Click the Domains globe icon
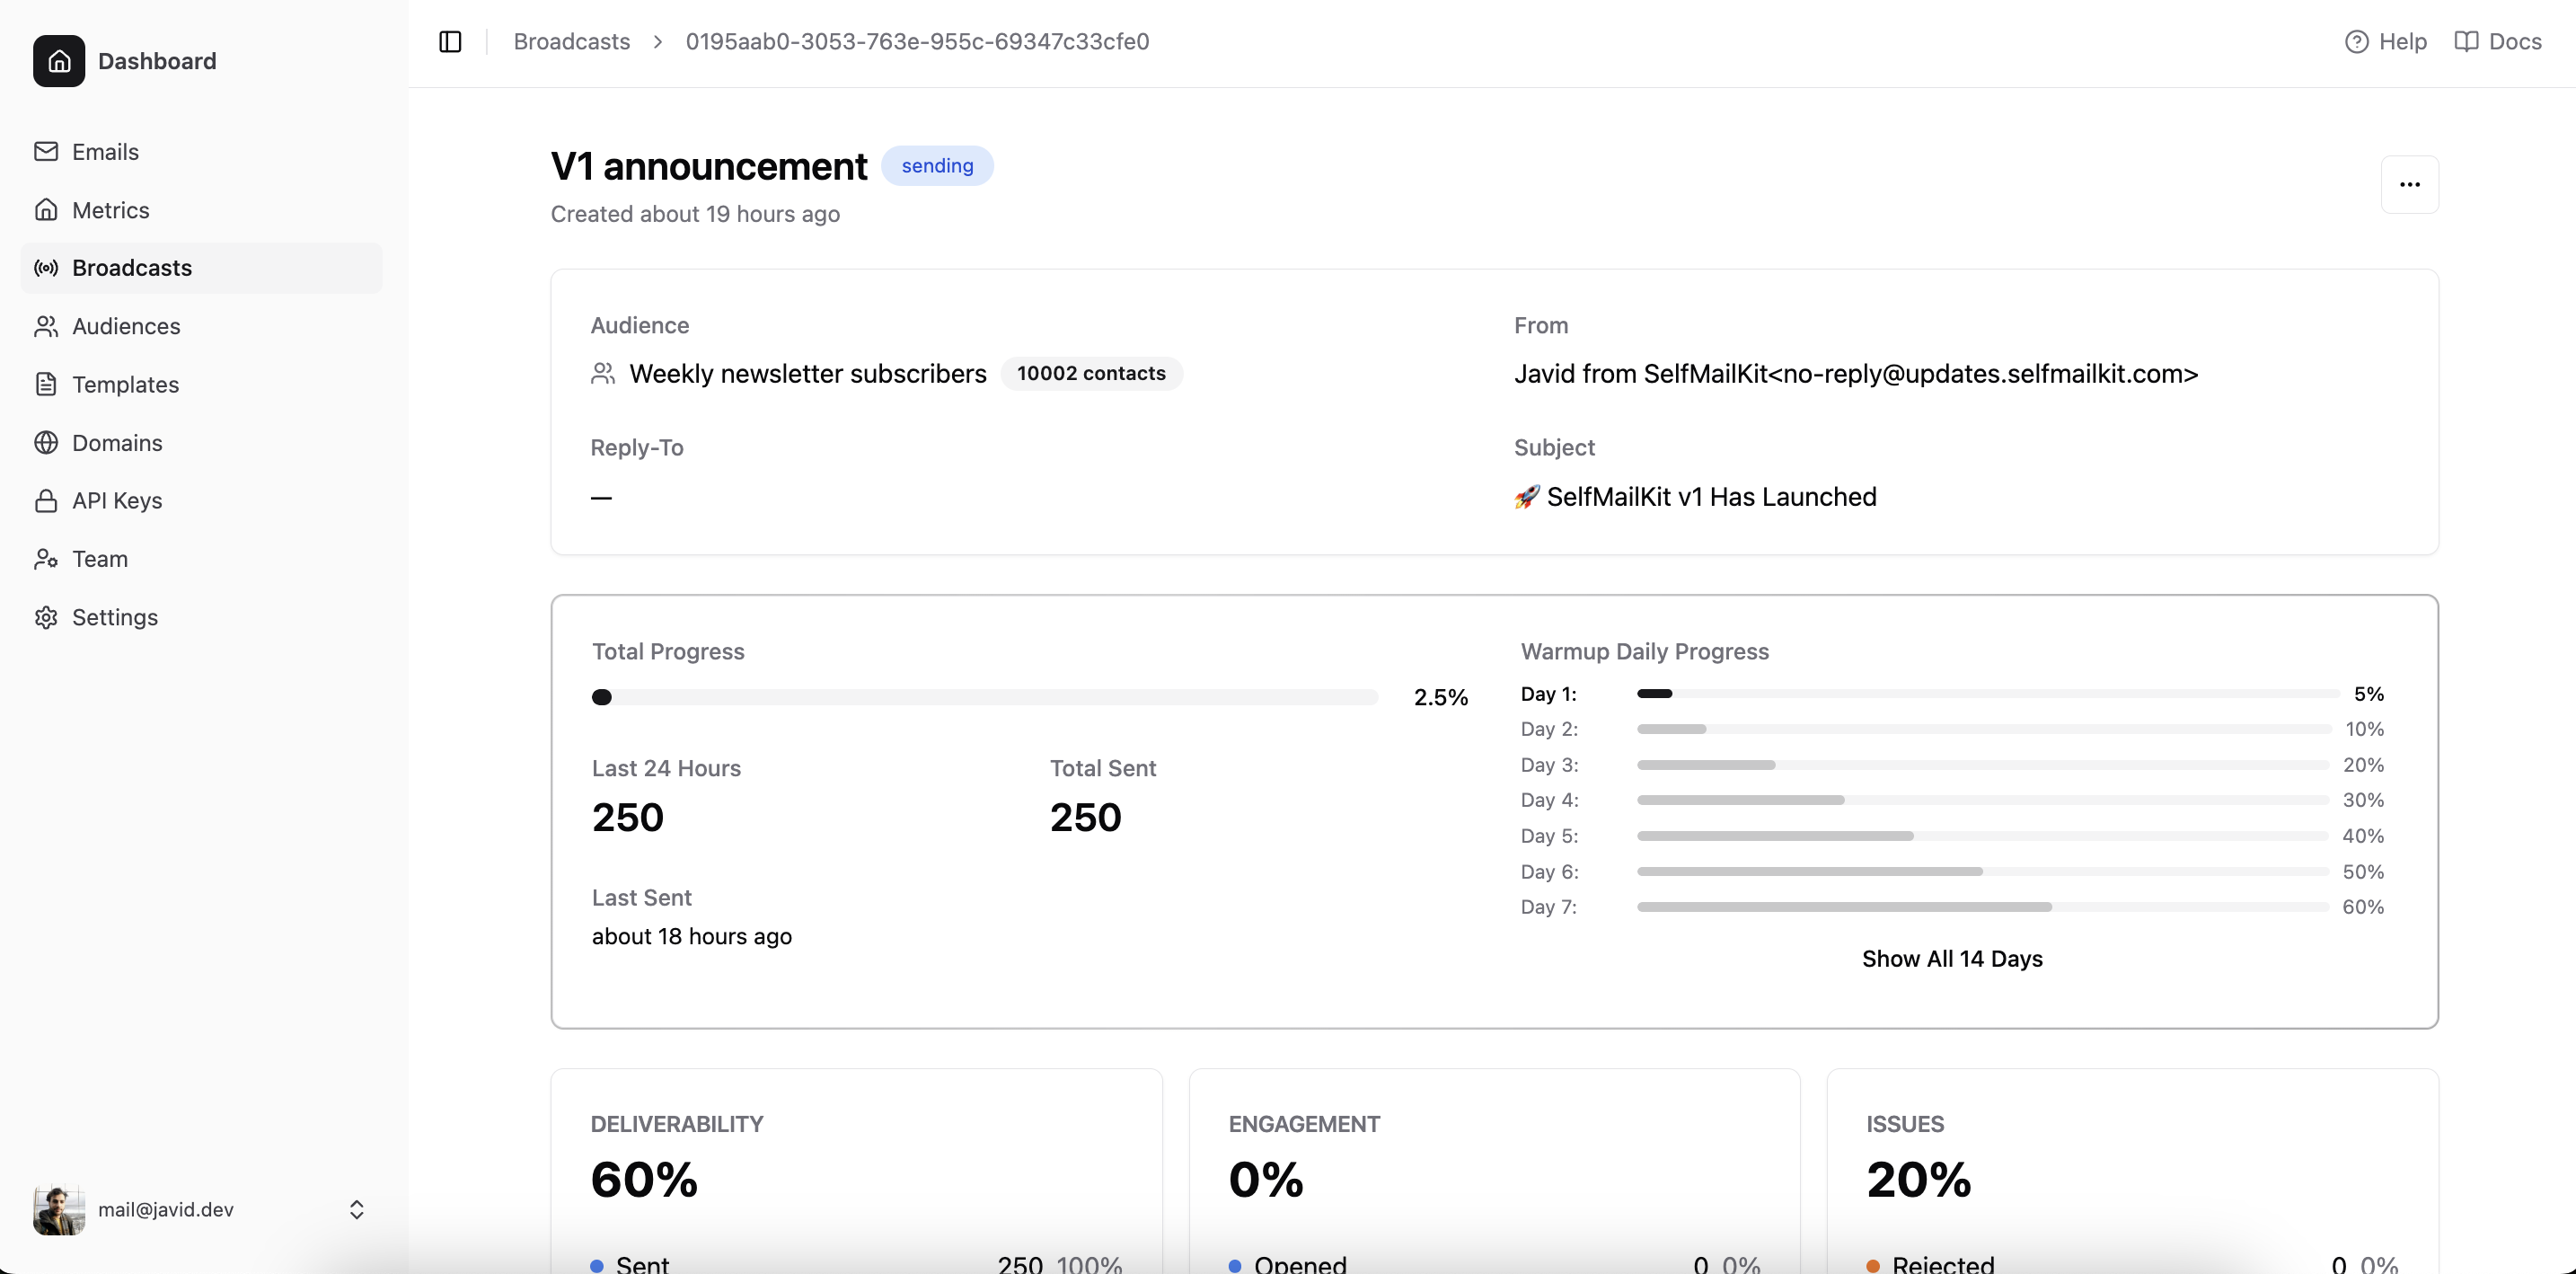Viewport: 2576px width, 1274px height. point(46,442)
